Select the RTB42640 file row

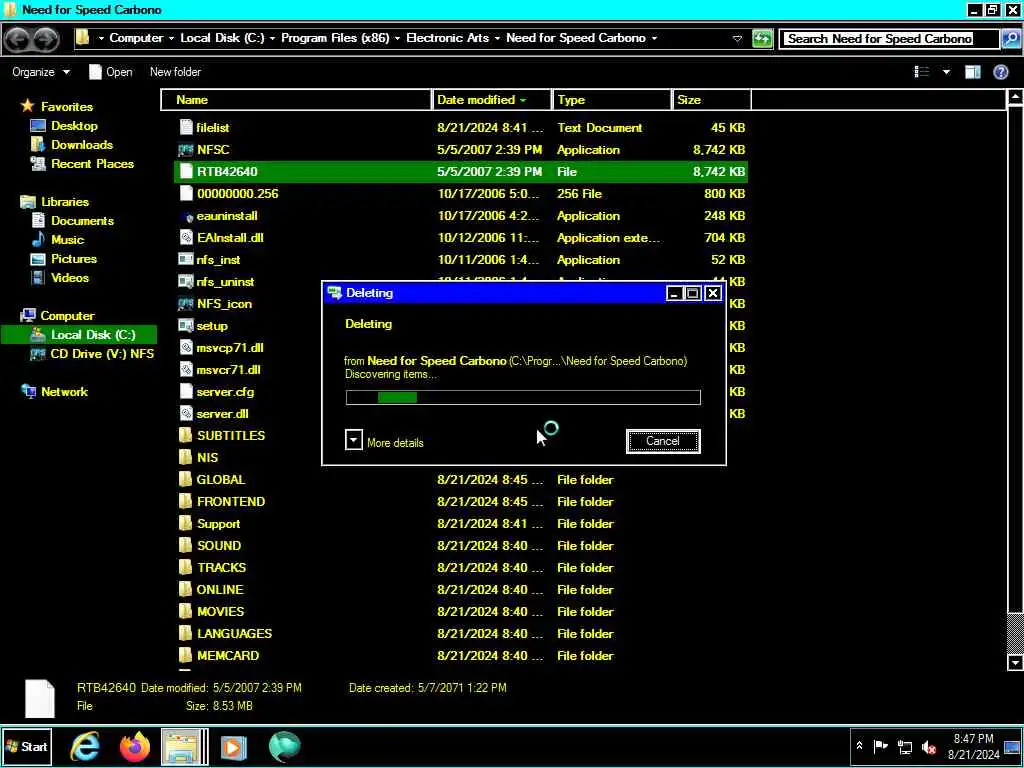click(460, 172)
